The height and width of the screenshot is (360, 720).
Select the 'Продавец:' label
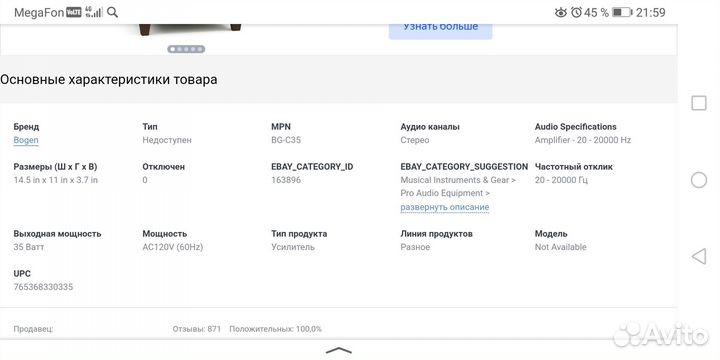(x=33, y=329)
